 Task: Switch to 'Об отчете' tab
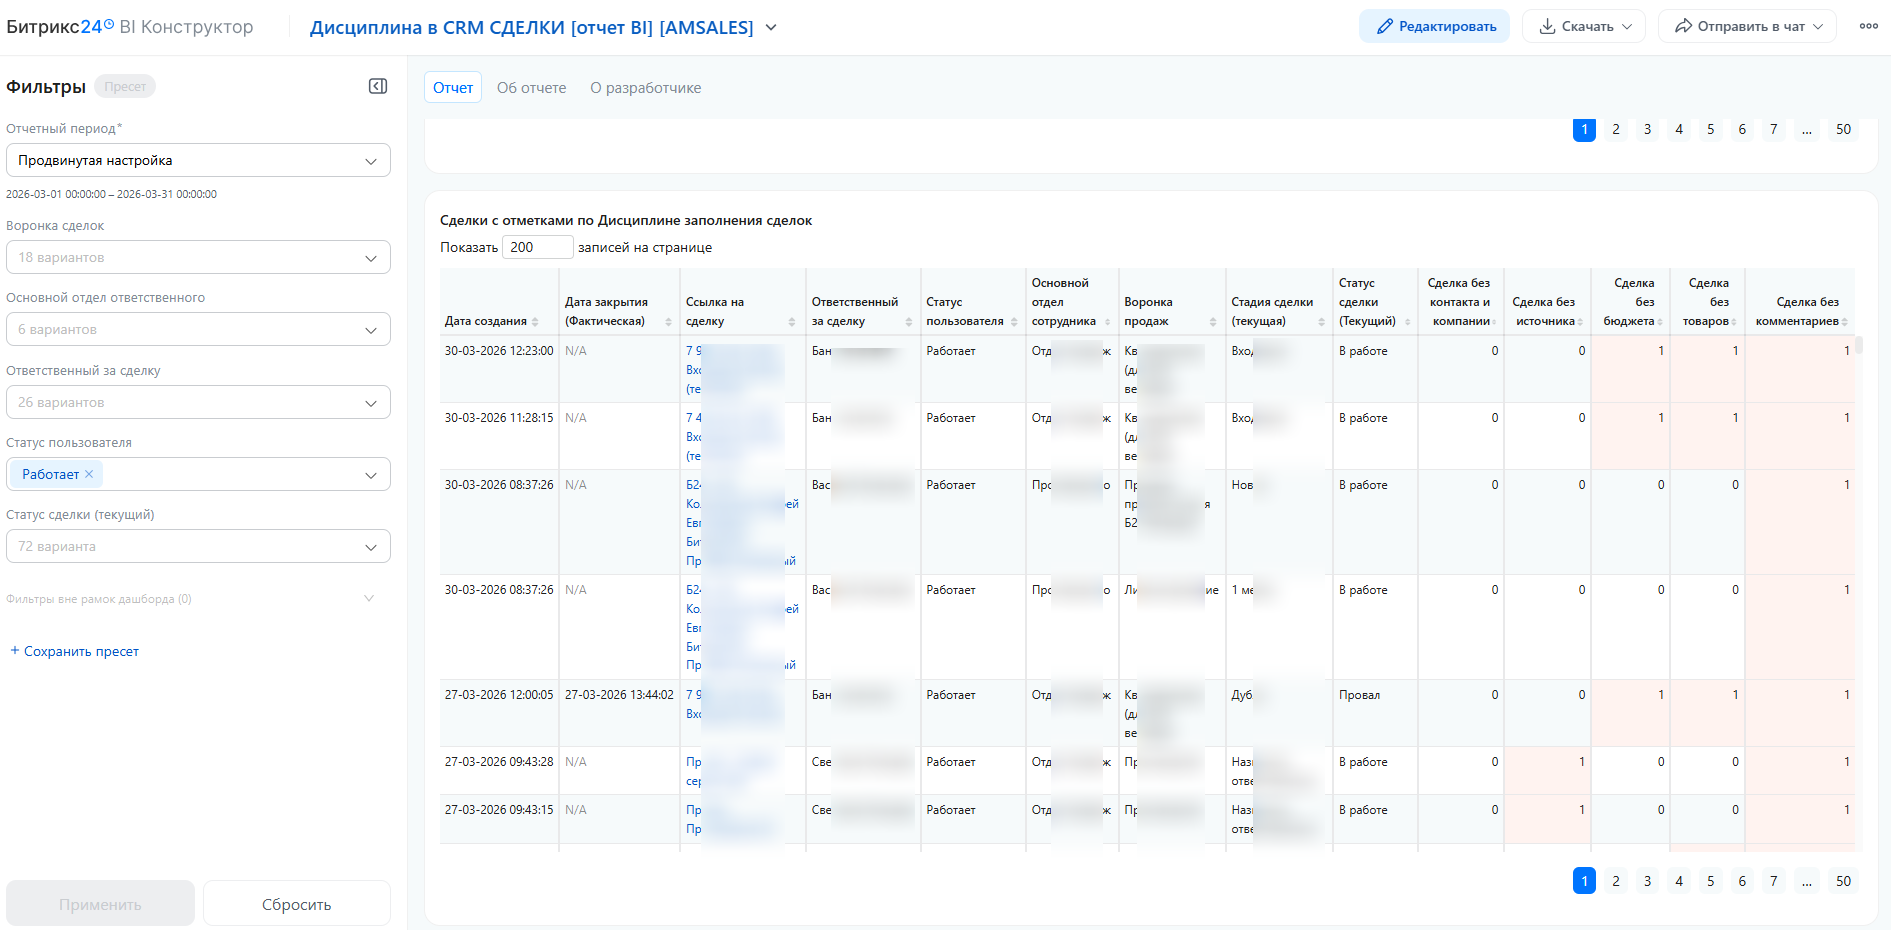pos(531,88)
